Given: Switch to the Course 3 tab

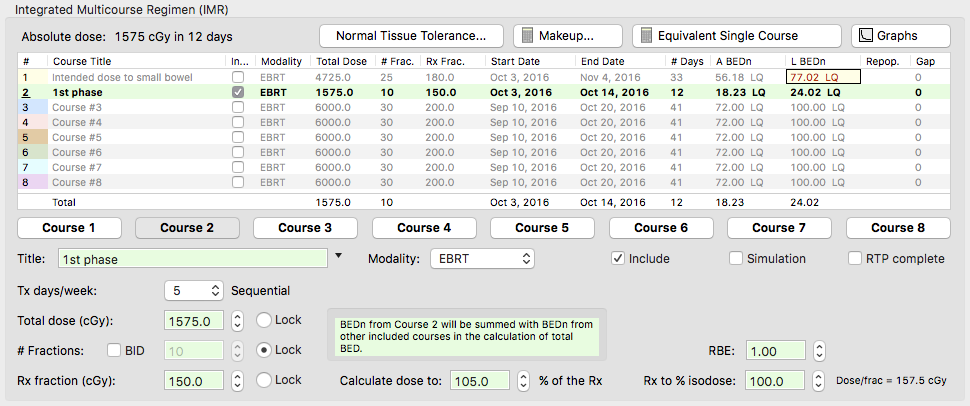Looking at the screenshot, I should 306,227.
